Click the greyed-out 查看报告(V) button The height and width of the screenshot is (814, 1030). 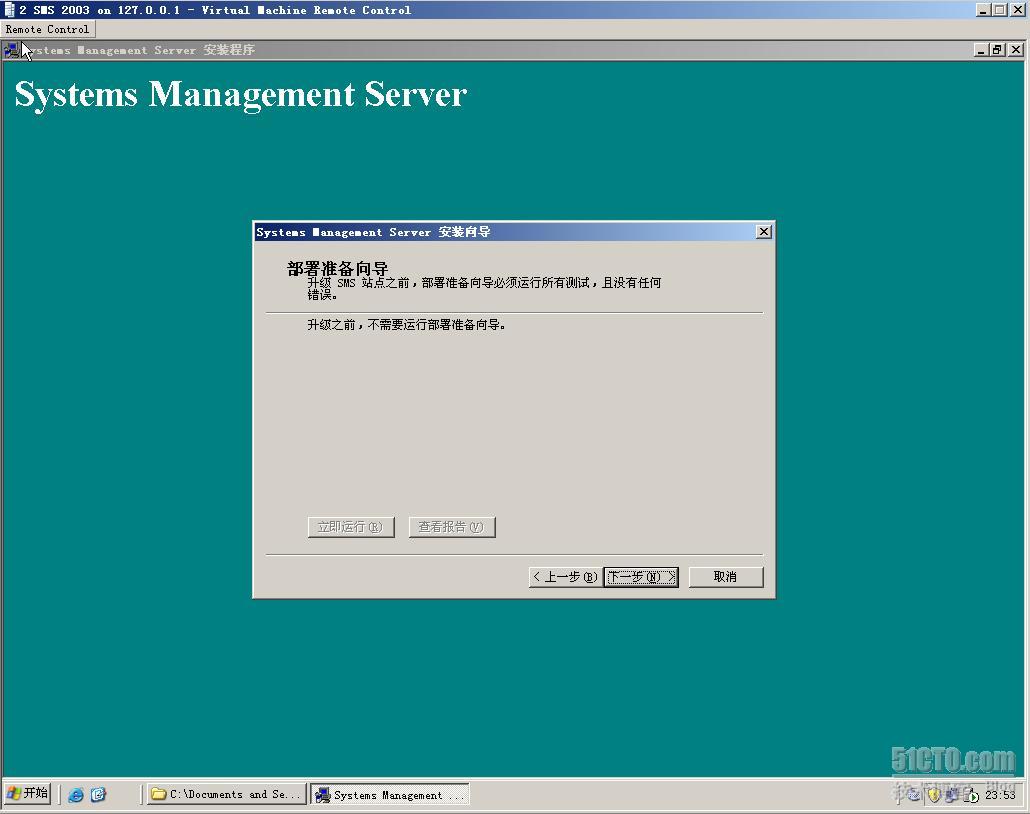[x=452, y=527]
